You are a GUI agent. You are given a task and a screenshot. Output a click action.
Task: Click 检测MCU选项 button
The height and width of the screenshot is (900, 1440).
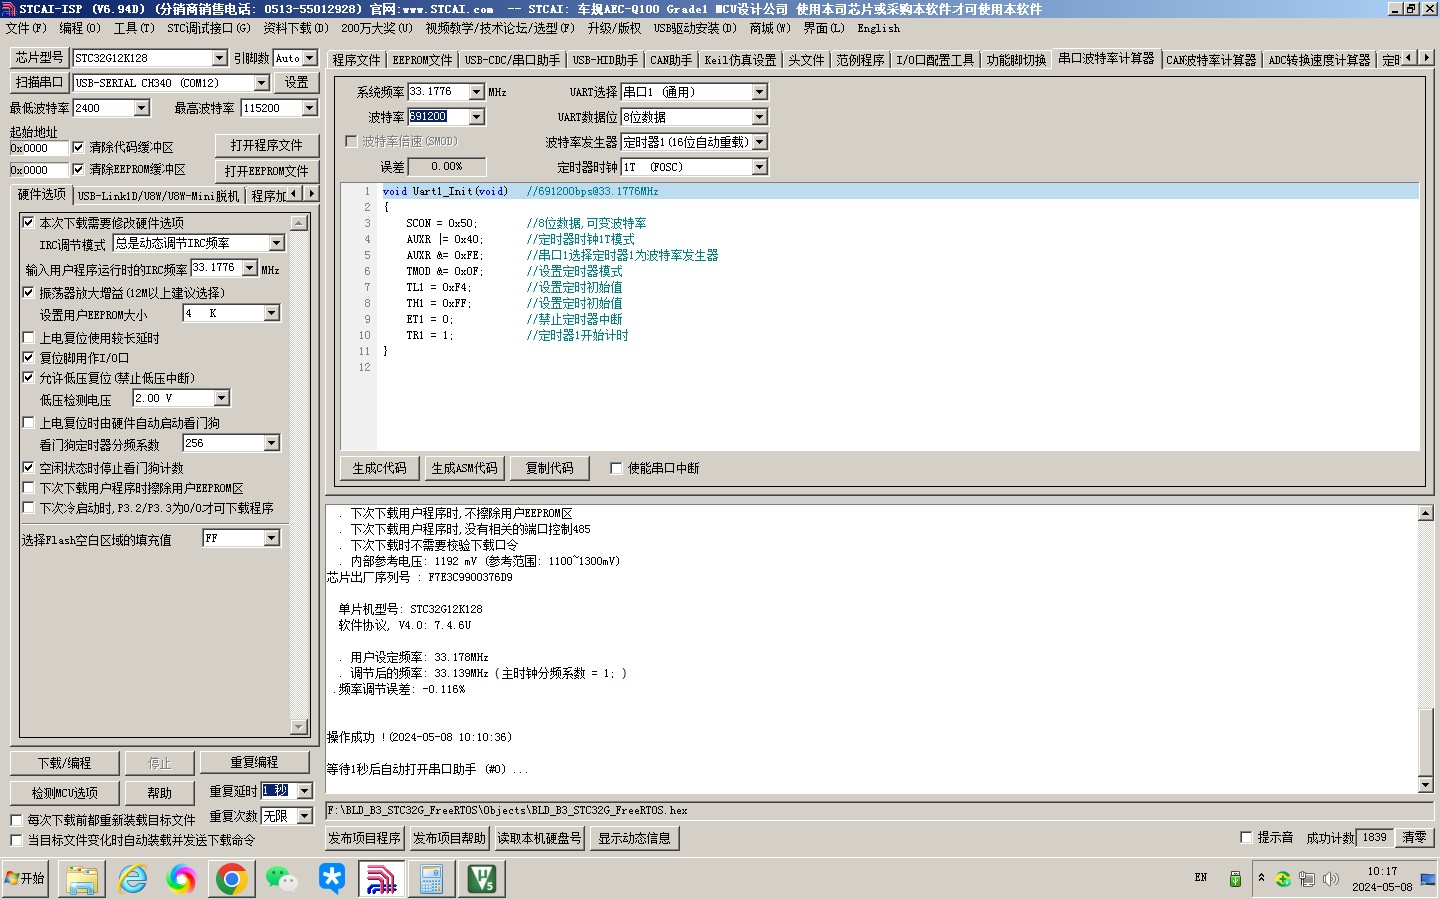coord(65,793)
